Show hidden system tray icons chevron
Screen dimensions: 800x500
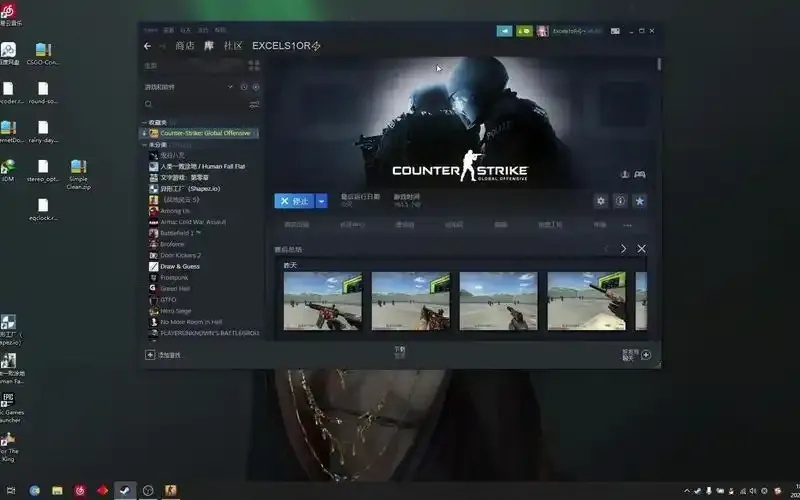coord(687,491)
